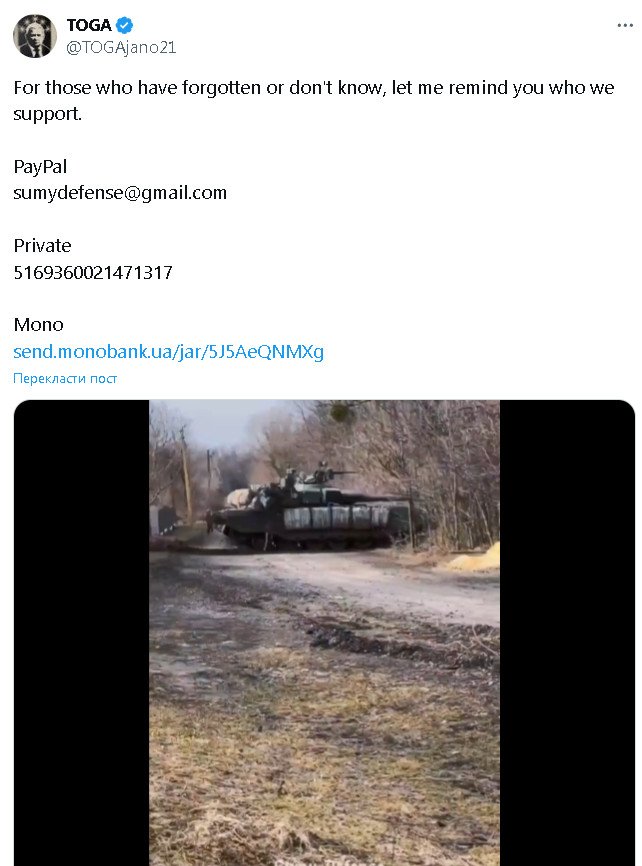
Task: Open the @TOGAjano21 handle
Action: coord(121,47)
